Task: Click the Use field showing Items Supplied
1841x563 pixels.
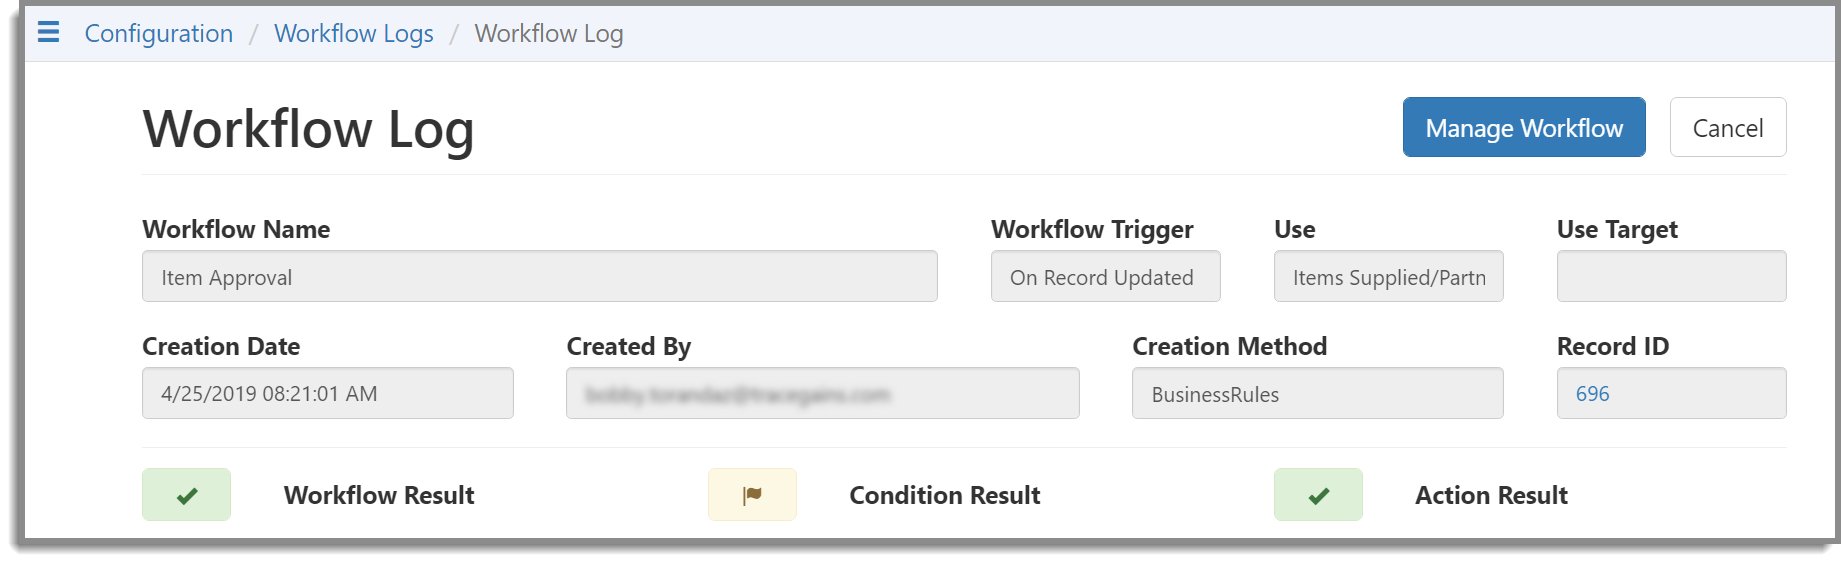Action: pos(1388,277)
